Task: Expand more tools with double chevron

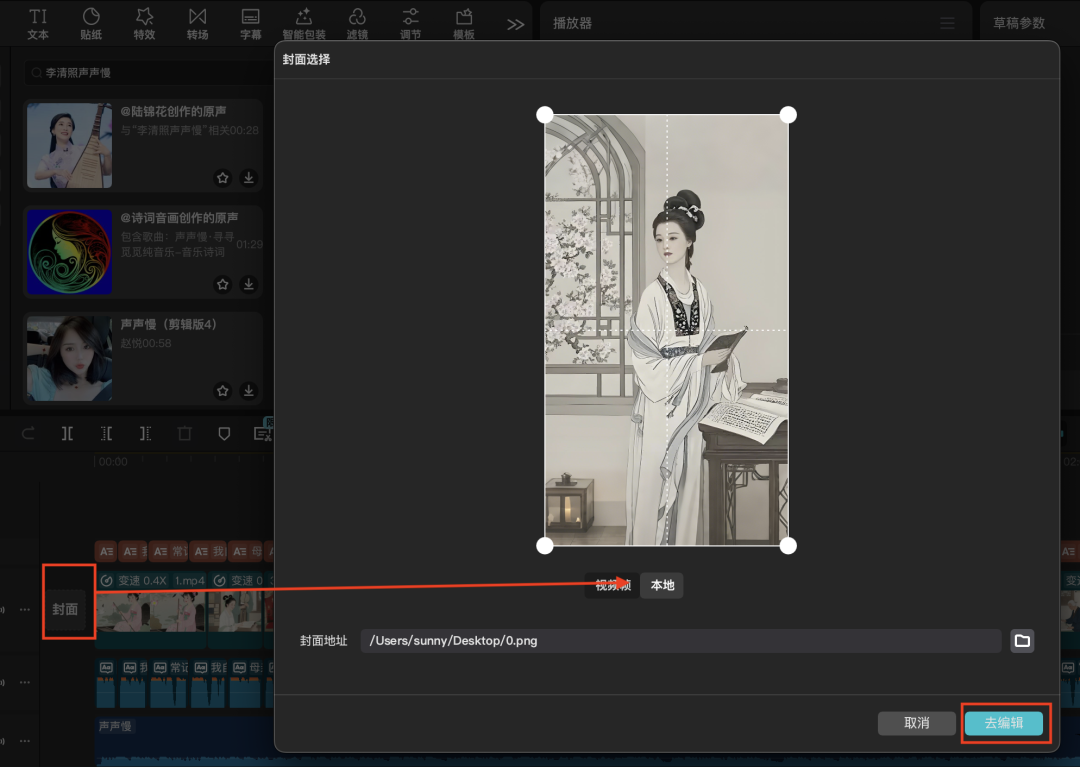Action: 515,24
